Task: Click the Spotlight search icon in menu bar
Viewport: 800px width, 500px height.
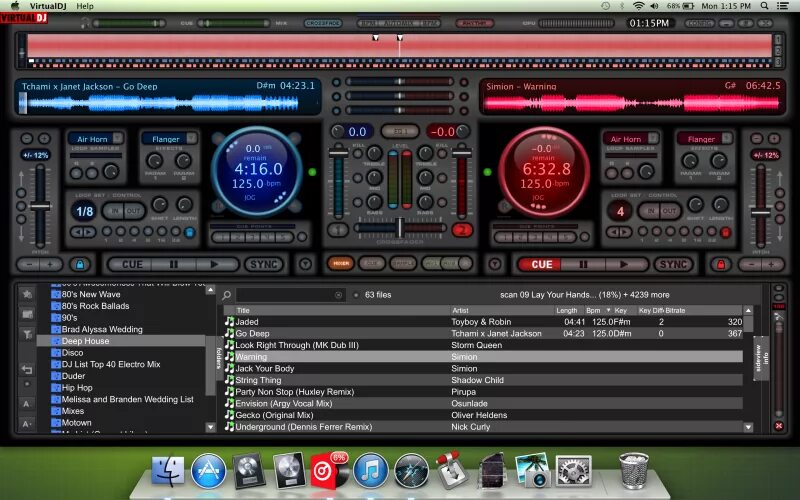Action: coord(764,6)
